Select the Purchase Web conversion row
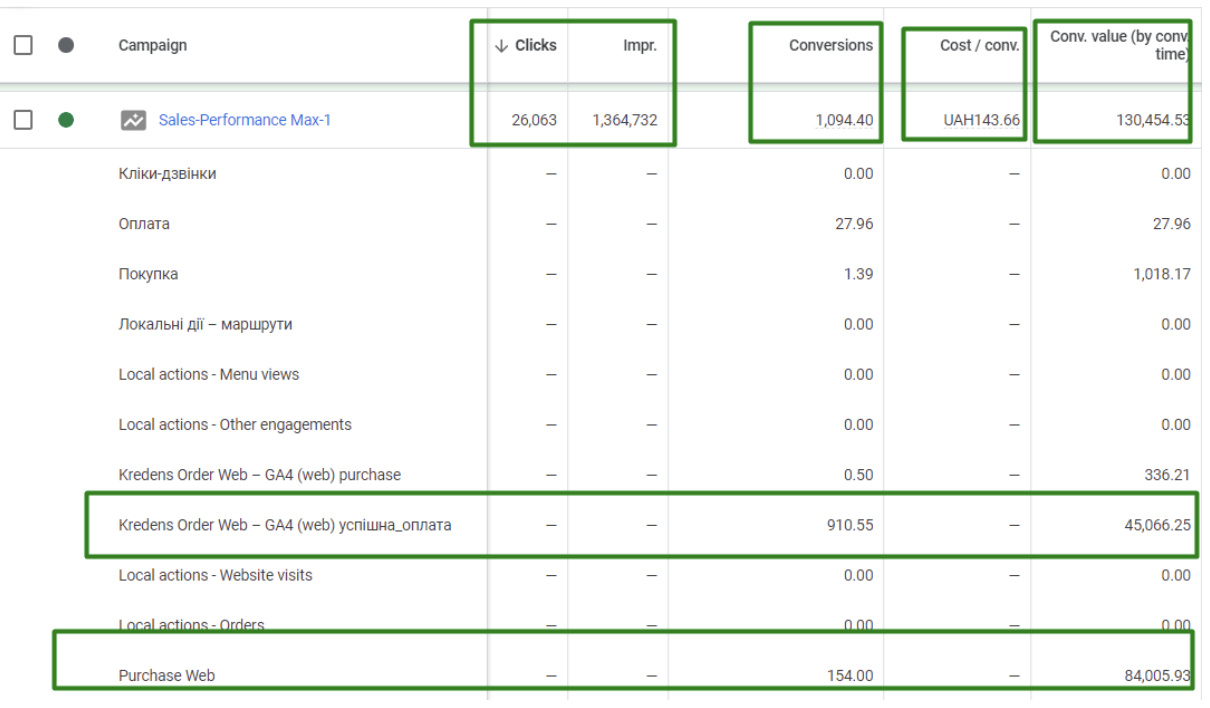Image resolution: width=1210 pixels, height=708 pixels. (166, 676)
